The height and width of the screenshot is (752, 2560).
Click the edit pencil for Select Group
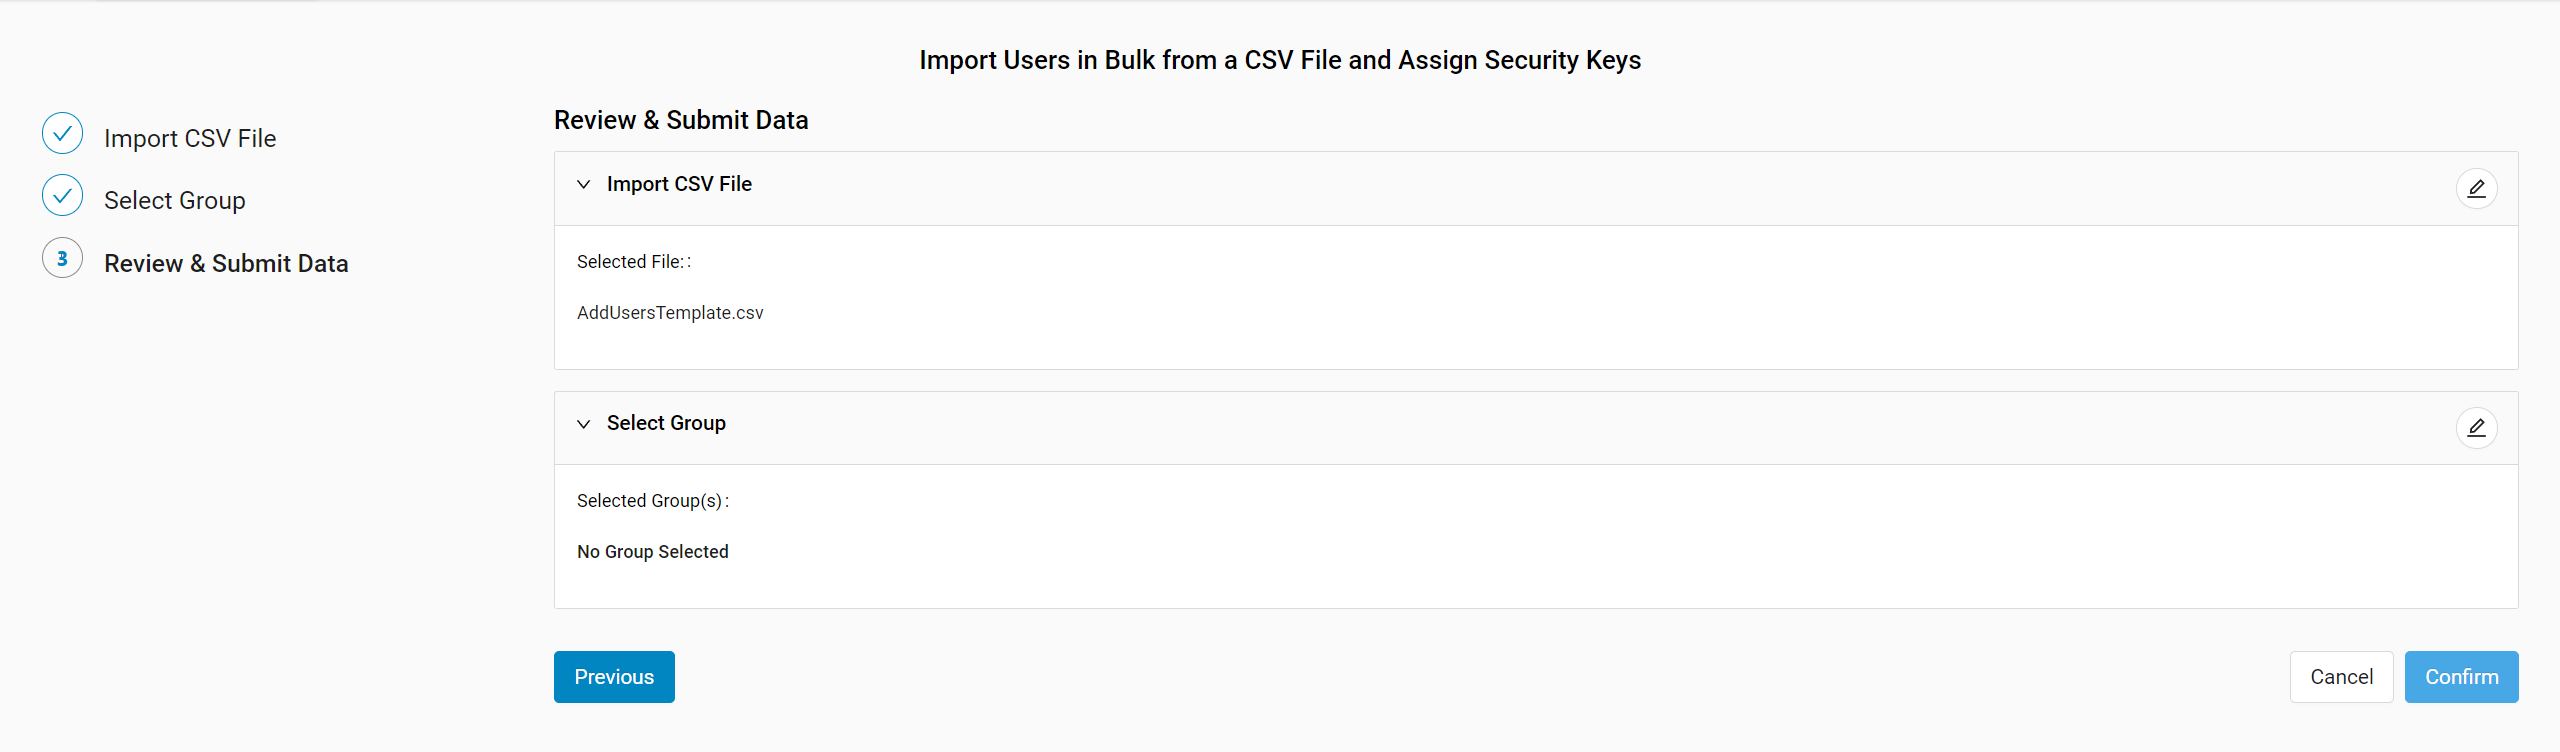click(2476, 427)
